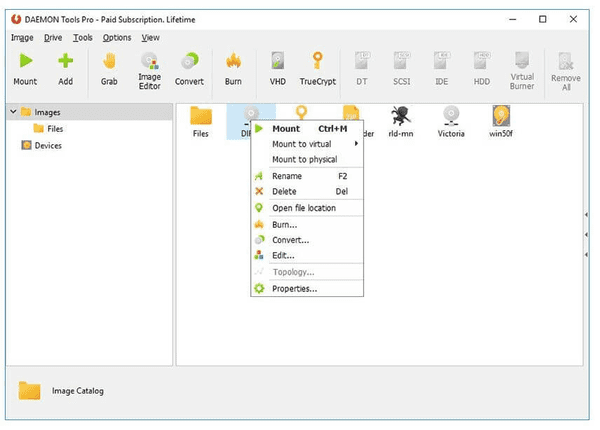600x430 pixels.
Task: Select Images in the tree
Action: tap(47, 112)
